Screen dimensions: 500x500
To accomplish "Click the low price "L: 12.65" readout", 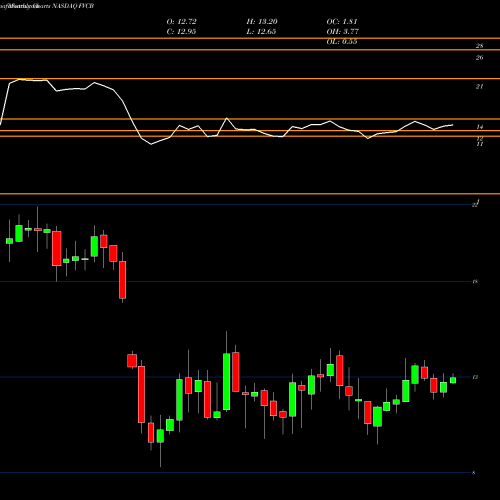I will (x=261, y=32).
